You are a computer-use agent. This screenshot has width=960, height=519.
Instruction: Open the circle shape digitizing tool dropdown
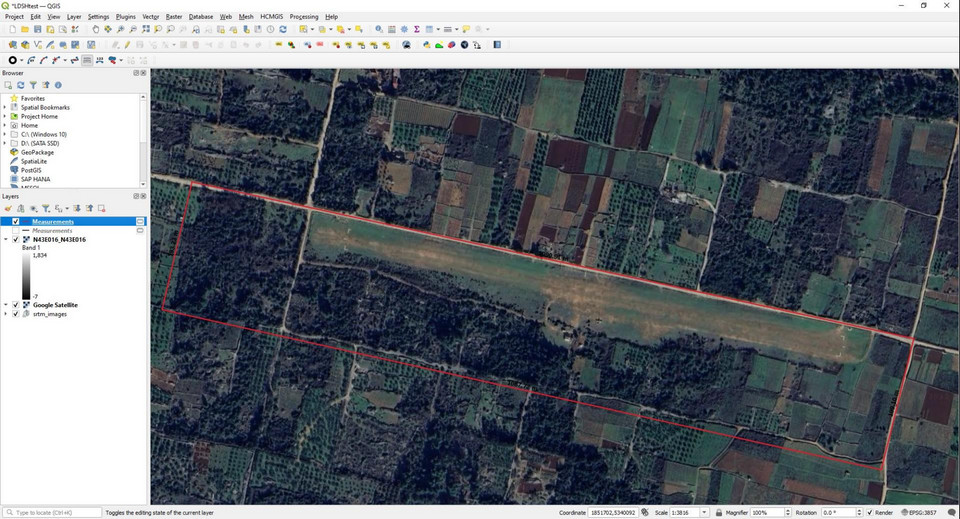[21, 61]
